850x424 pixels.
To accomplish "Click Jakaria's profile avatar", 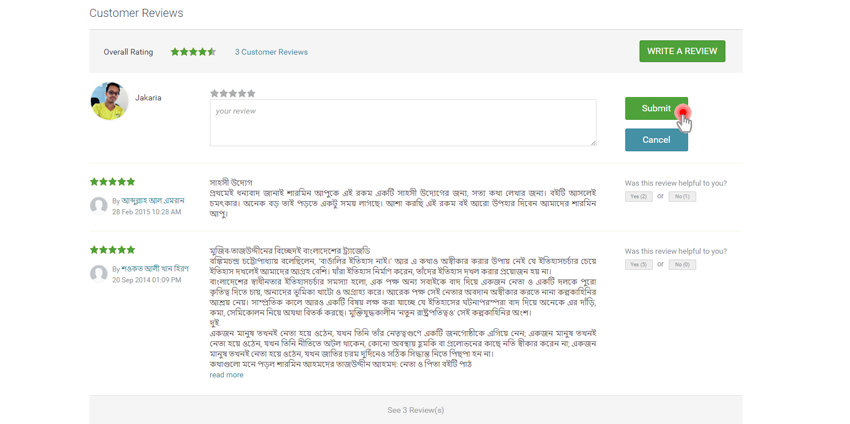I will click(109, 101).
